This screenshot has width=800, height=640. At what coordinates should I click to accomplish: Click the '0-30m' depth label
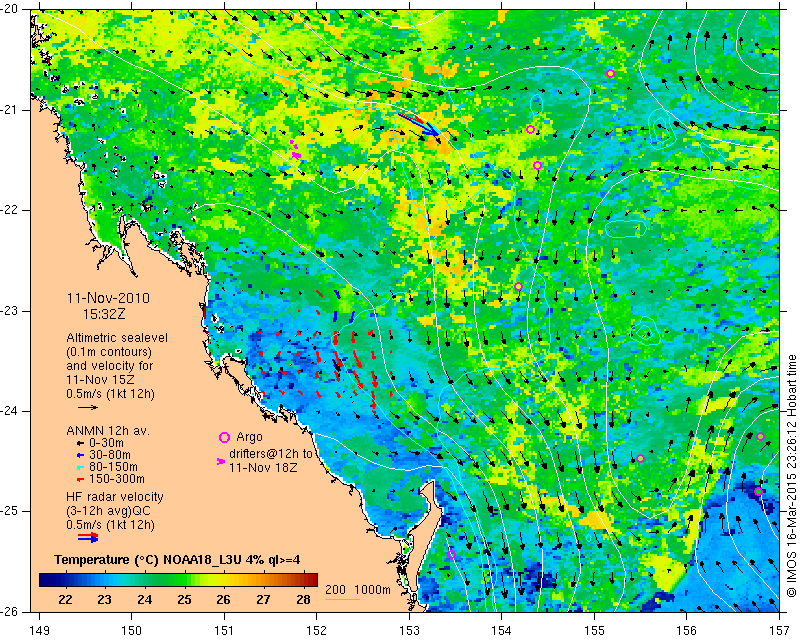[106, 443]
